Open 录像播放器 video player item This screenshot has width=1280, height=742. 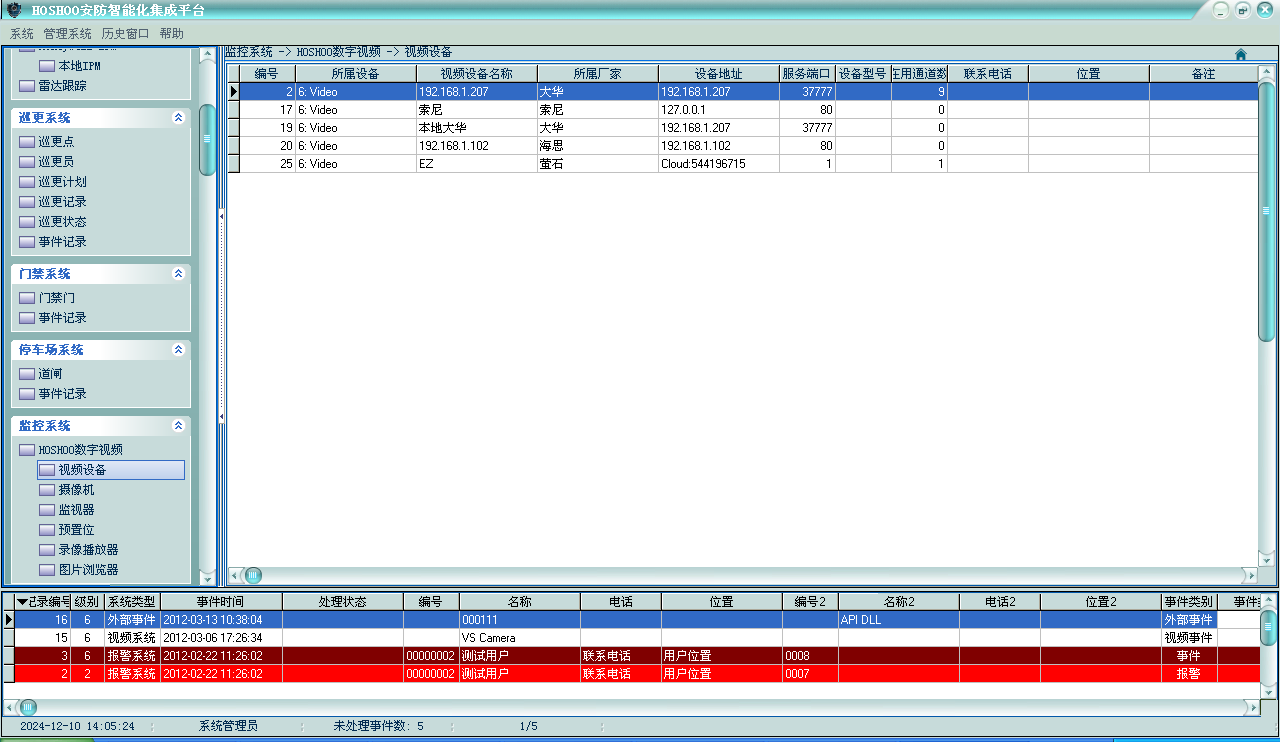click(88, 550)
